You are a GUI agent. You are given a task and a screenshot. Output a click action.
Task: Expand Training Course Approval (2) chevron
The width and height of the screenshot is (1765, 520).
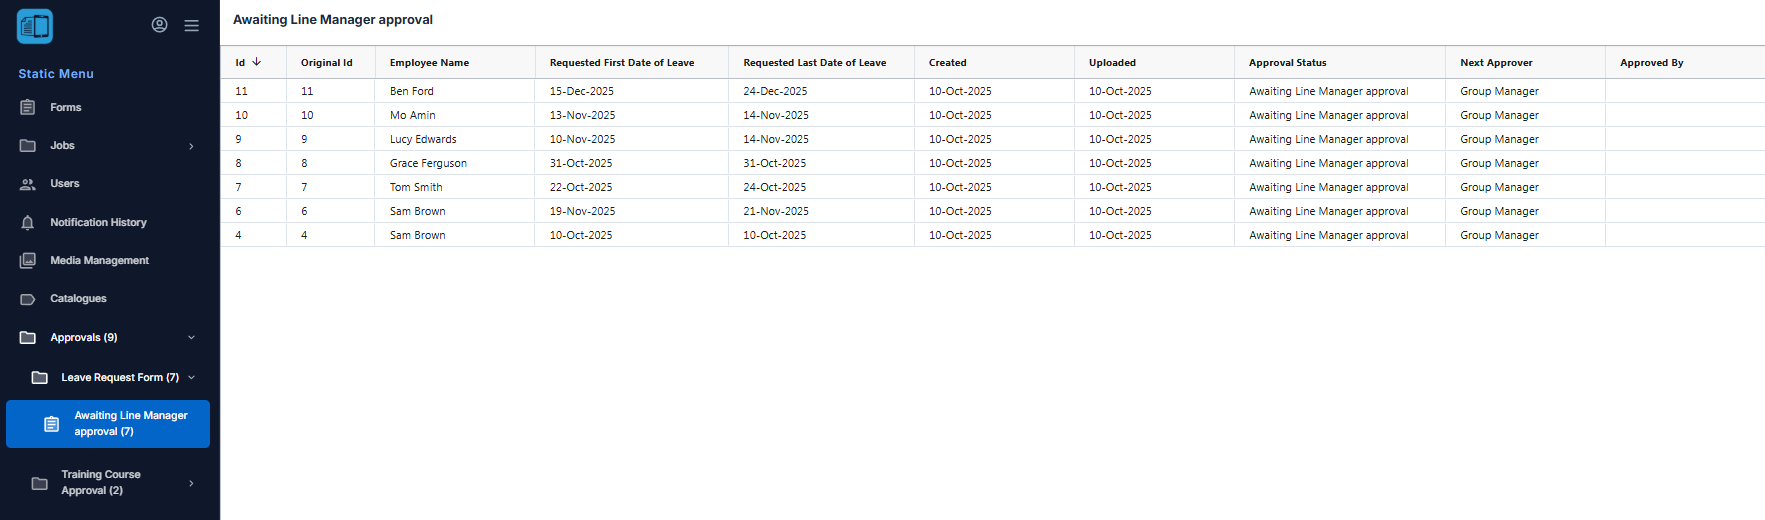pyautogui.click(x=191, y=483)
